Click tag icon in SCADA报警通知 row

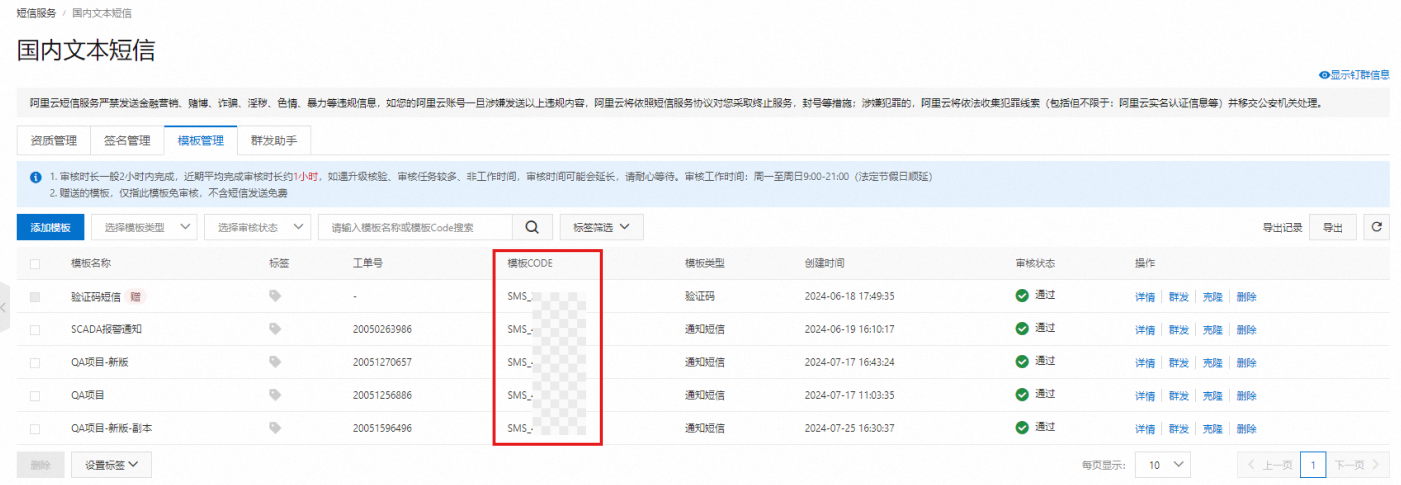pos(275,329)
